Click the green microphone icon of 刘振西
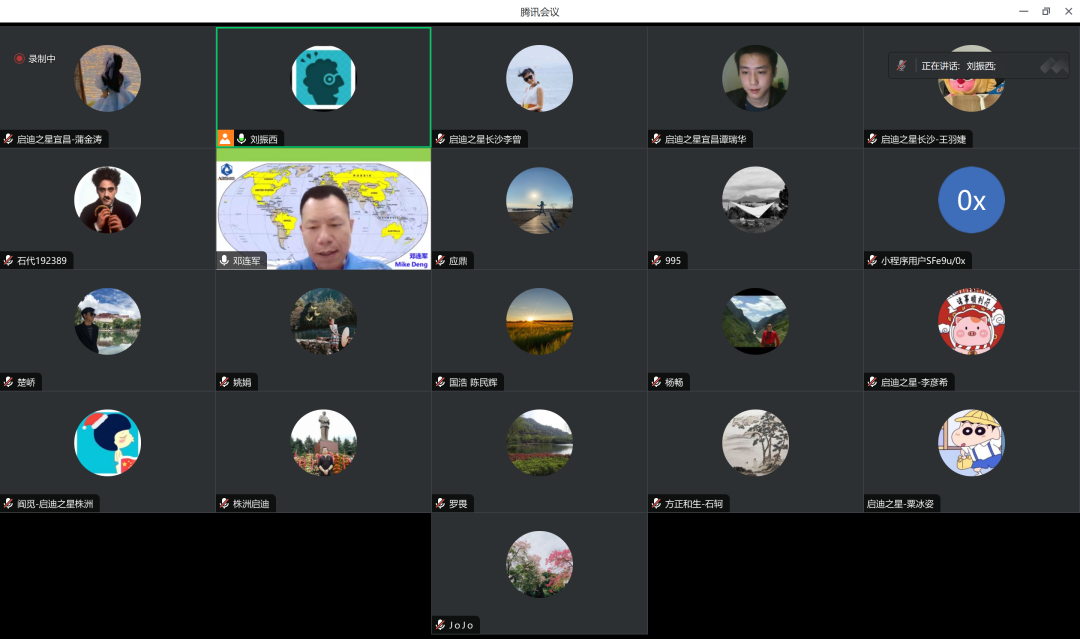The image size is (1080, 639). 241,139
